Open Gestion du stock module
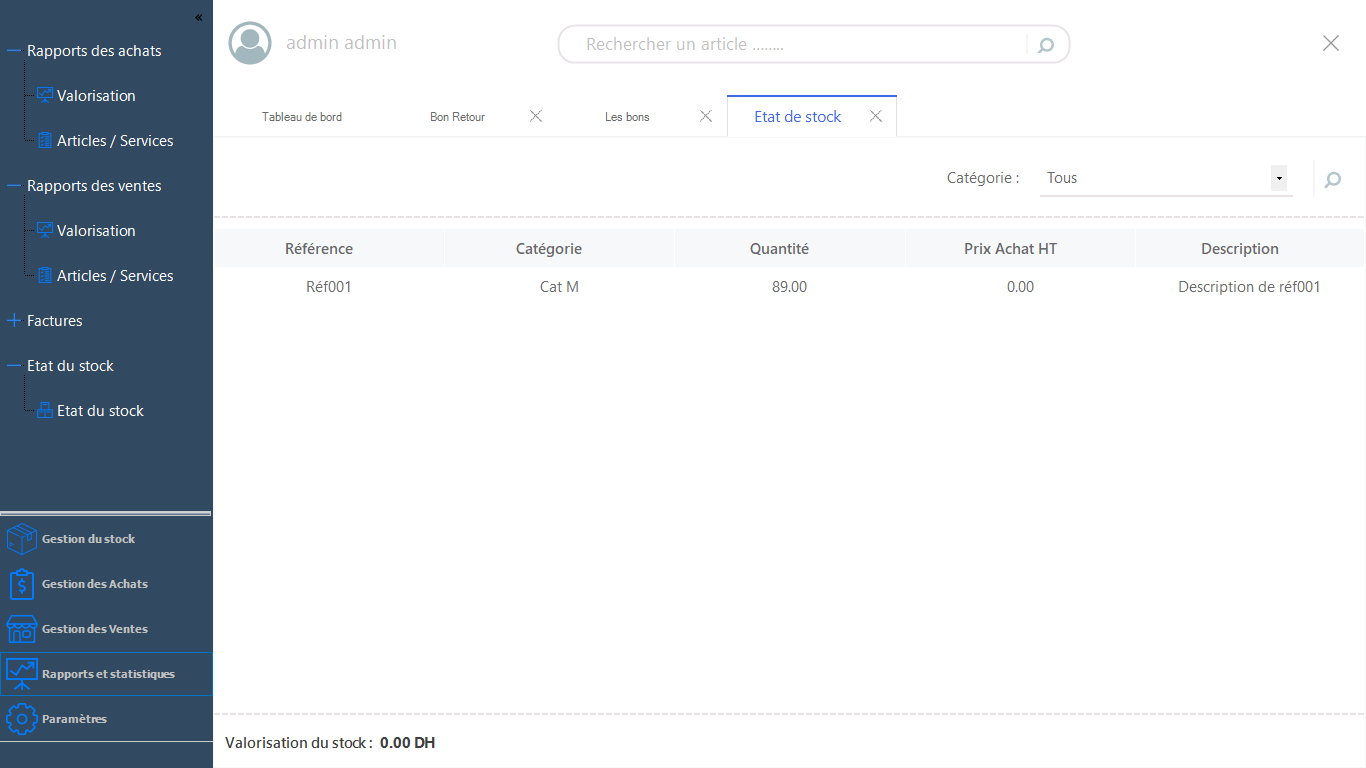Screen dimensions: 1366x768 tap(88, 539)
